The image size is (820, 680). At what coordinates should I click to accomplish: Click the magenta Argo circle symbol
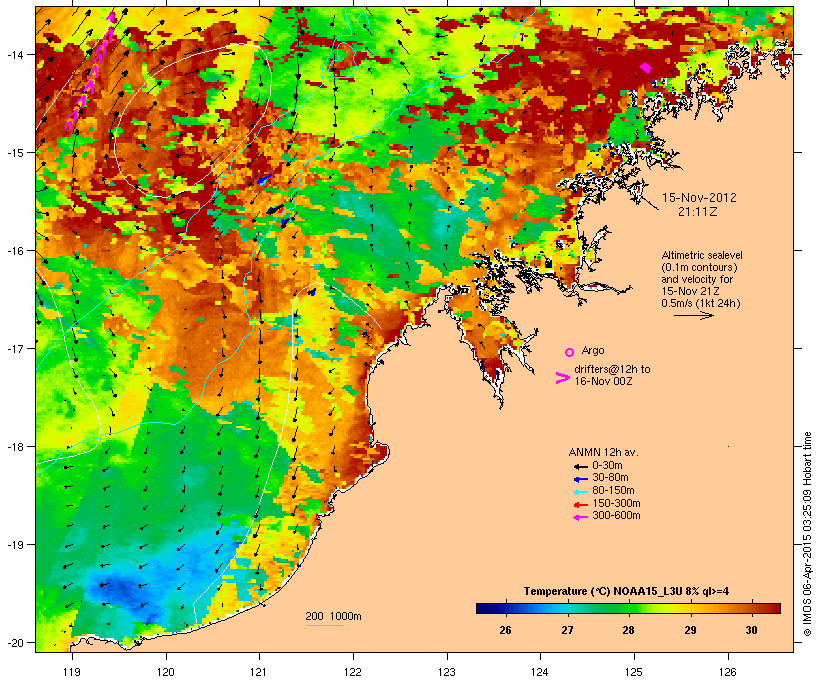570,352
